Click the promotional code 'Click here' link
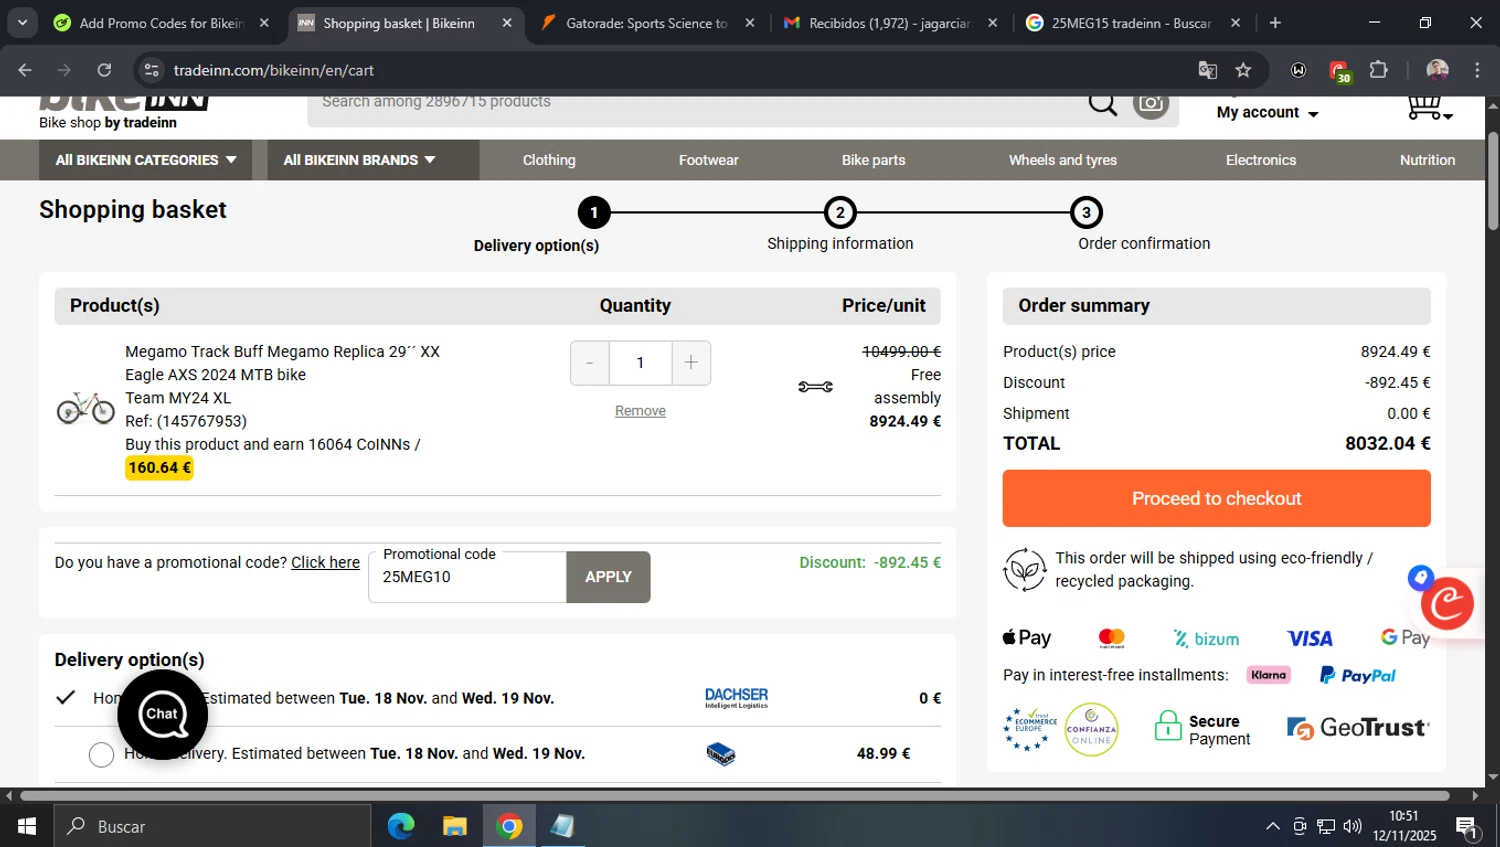Screen dimensions: 1500x847 coord(325,562)
